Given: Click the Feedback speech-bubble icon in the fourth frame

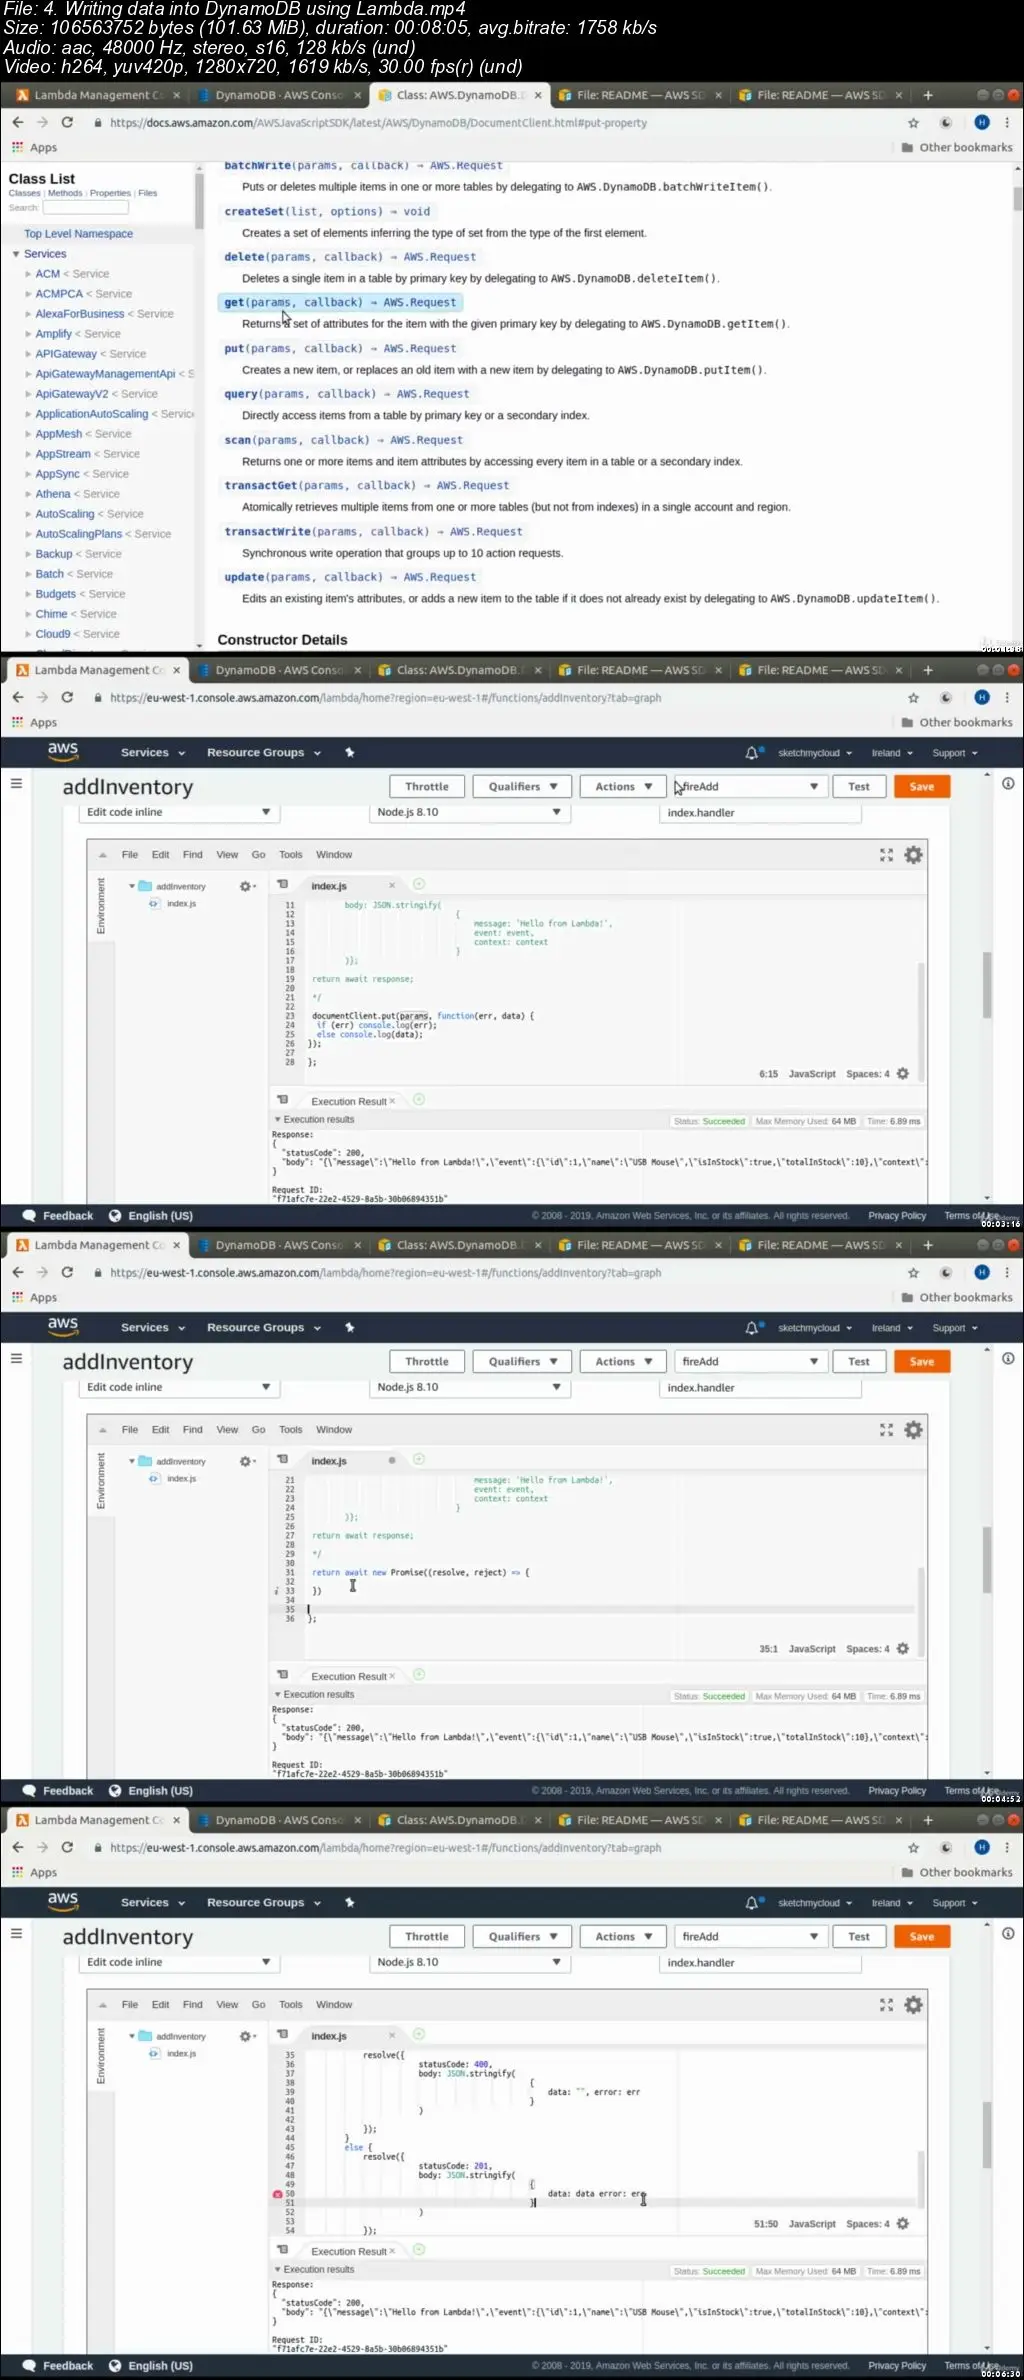Looking at the screenshot, I should (x=29, y=2366).
